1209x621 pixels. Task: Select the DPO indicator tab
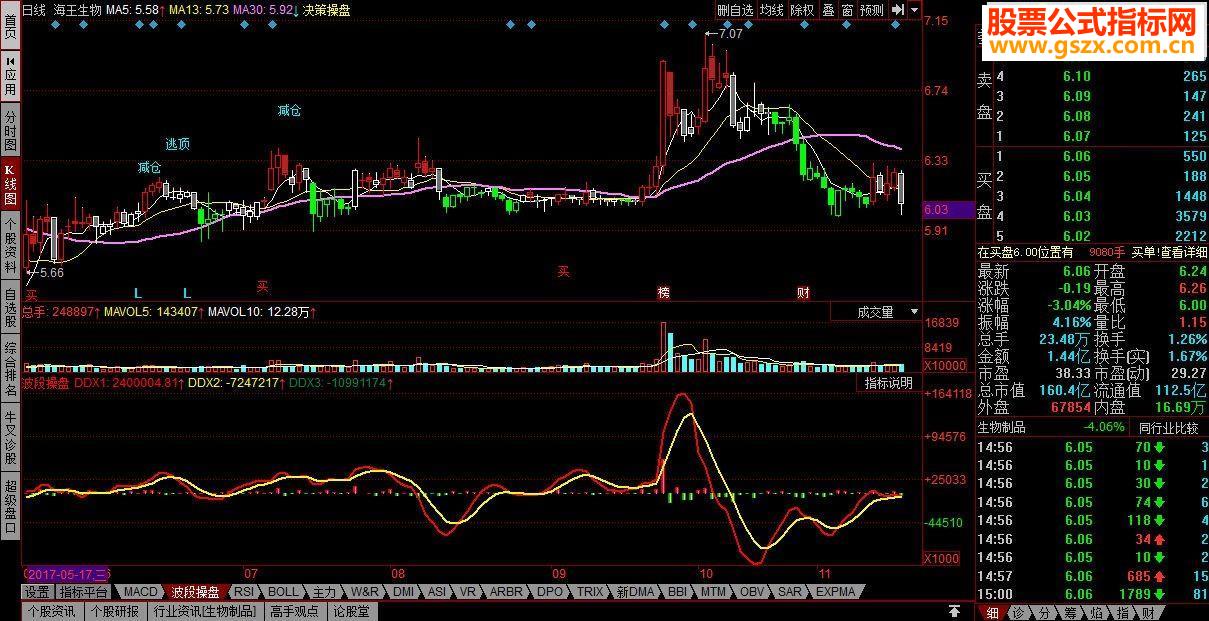click(550, 592)
